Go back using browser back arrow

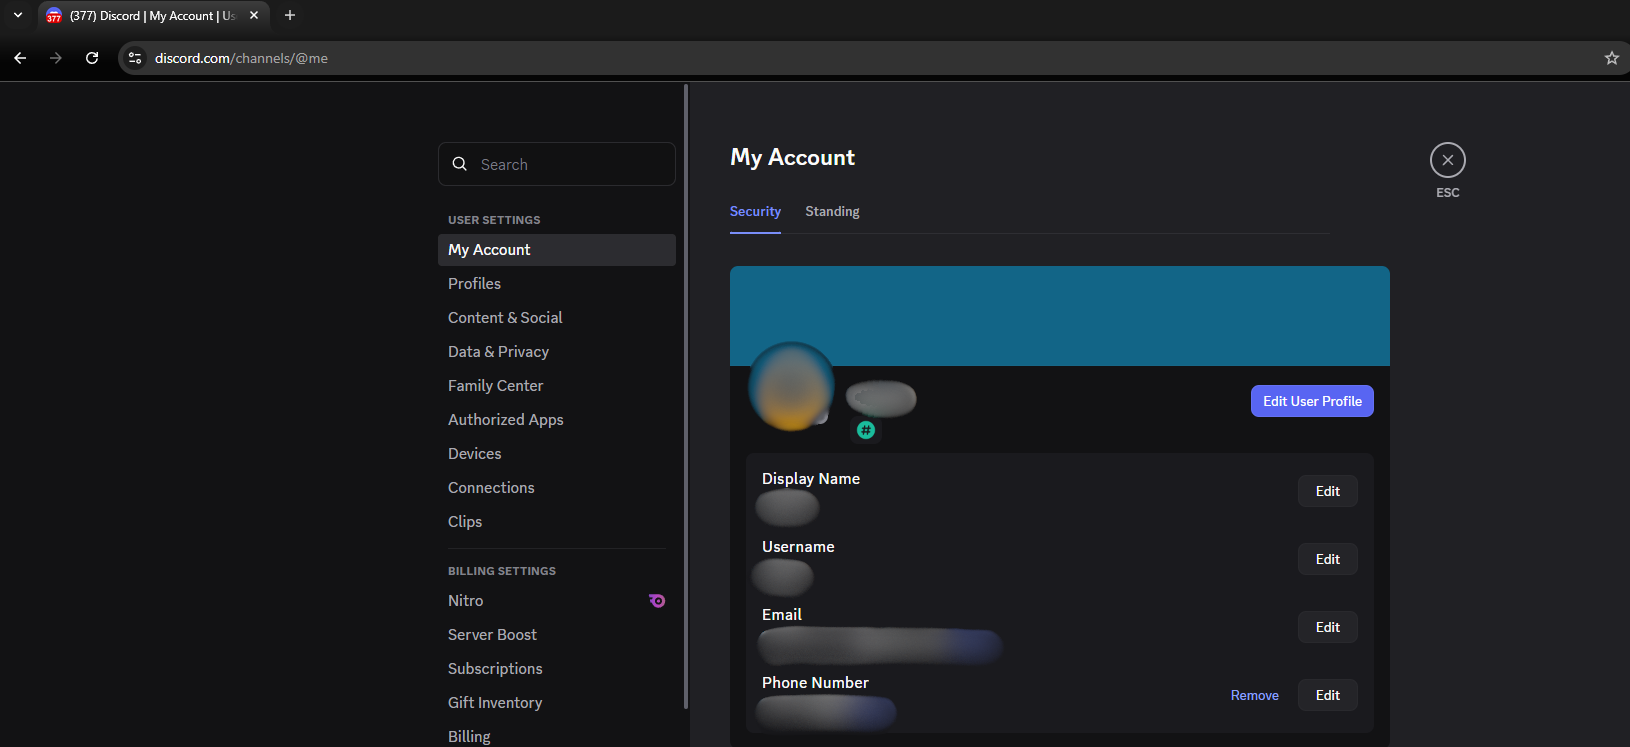pyautogui.click(x=20, y=58)
